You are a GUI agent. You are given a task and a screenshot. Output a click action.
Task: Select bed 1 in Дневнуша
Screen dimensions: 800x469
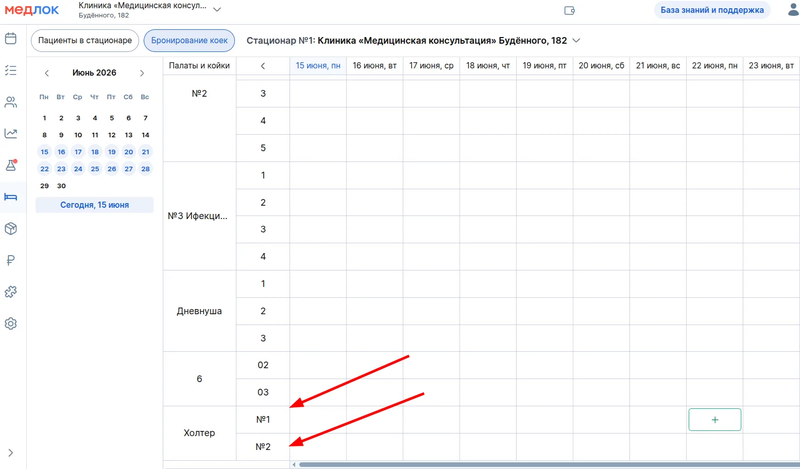click(x=263, y=284)
